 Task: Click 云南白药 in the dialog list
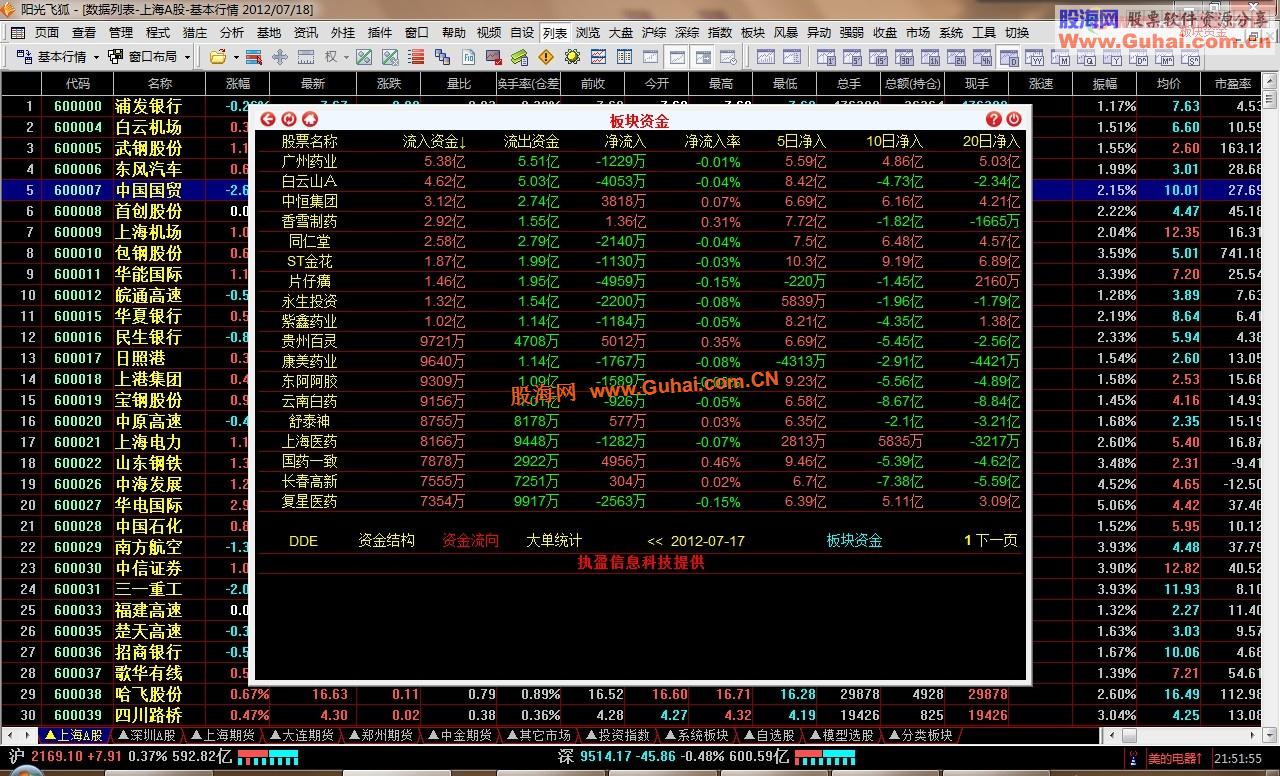pyautogui.click(x=309, y=401)
